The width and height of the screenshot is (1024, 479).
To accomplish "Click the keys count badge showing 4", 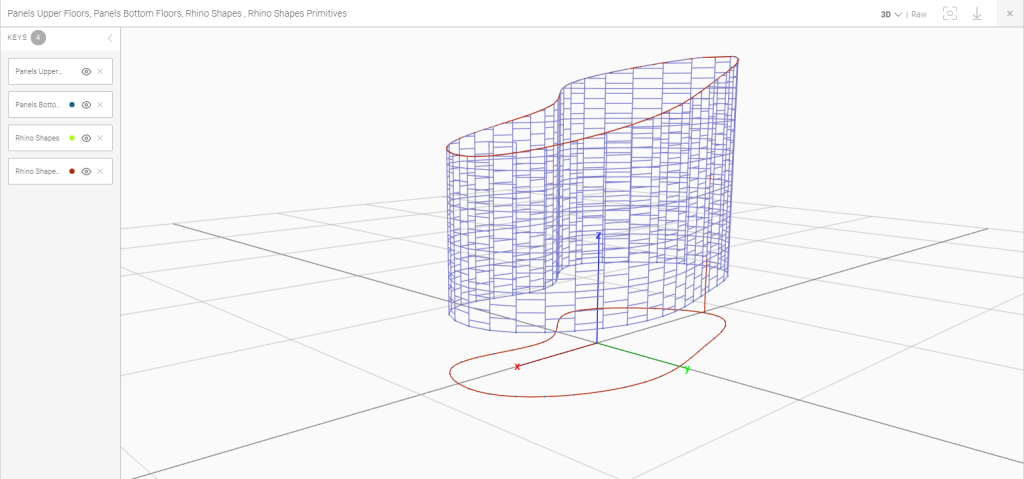I will tap(38, 38).
